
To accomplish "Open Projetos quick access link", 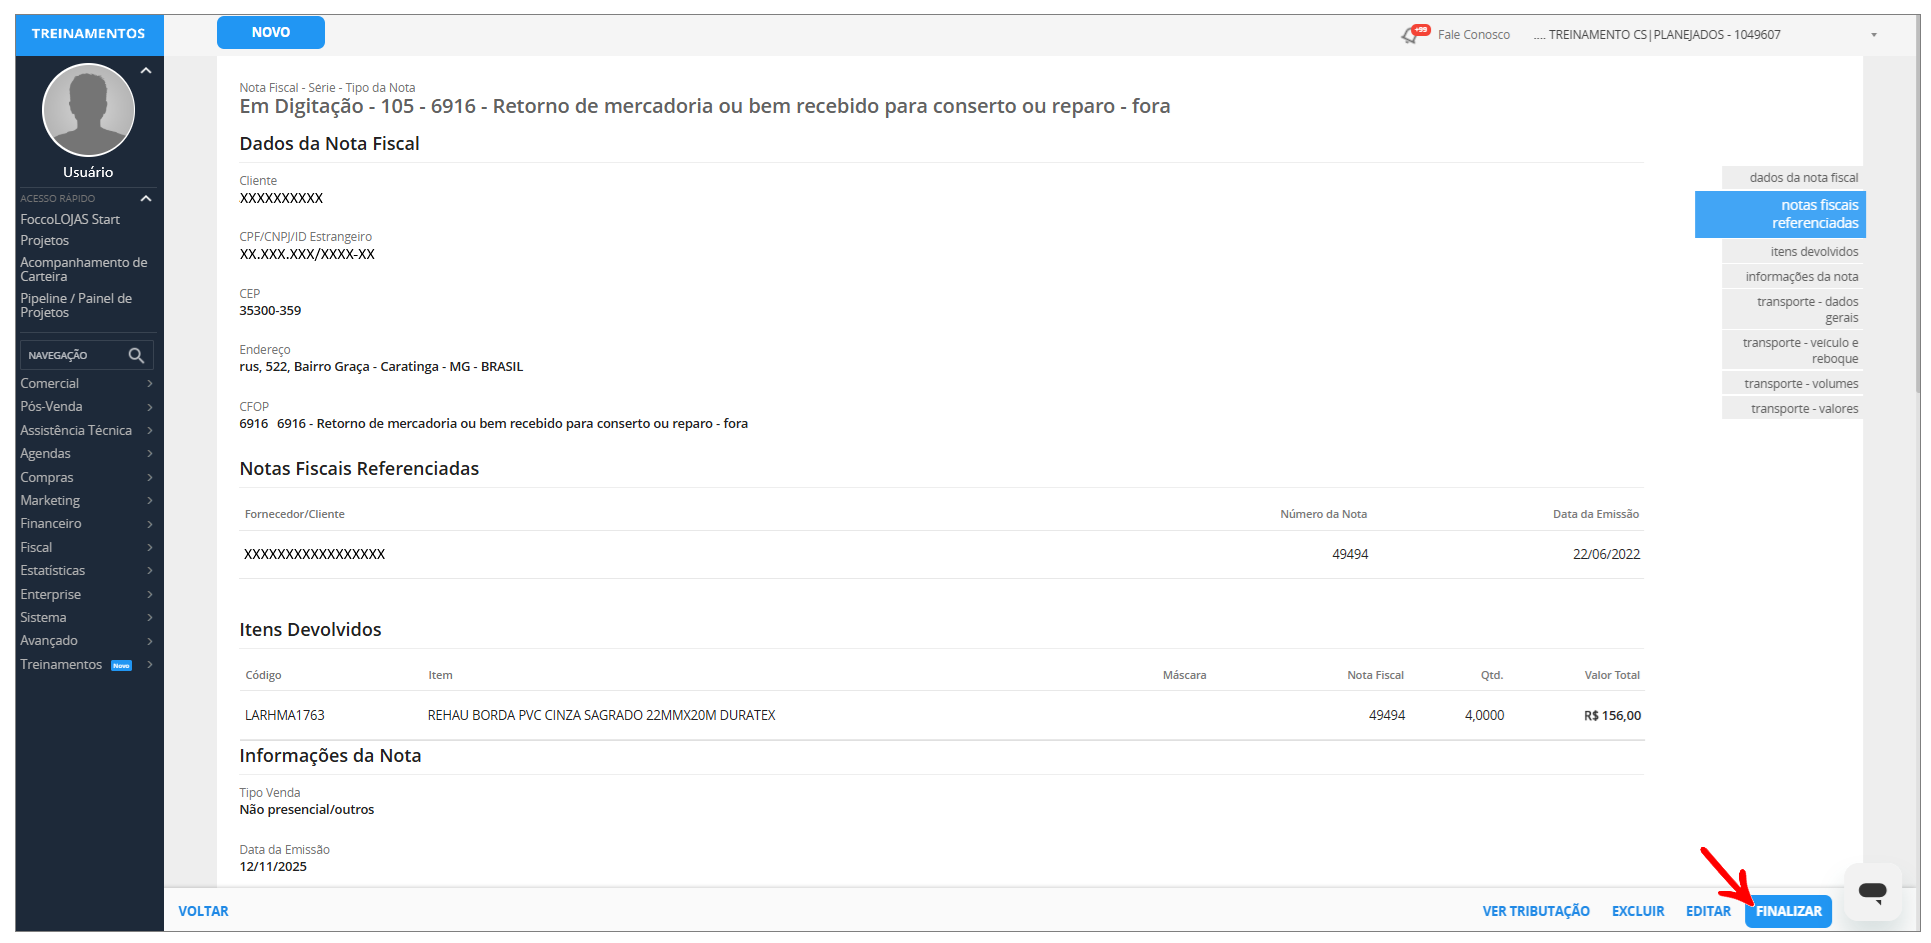I will (x=45, y=240).
